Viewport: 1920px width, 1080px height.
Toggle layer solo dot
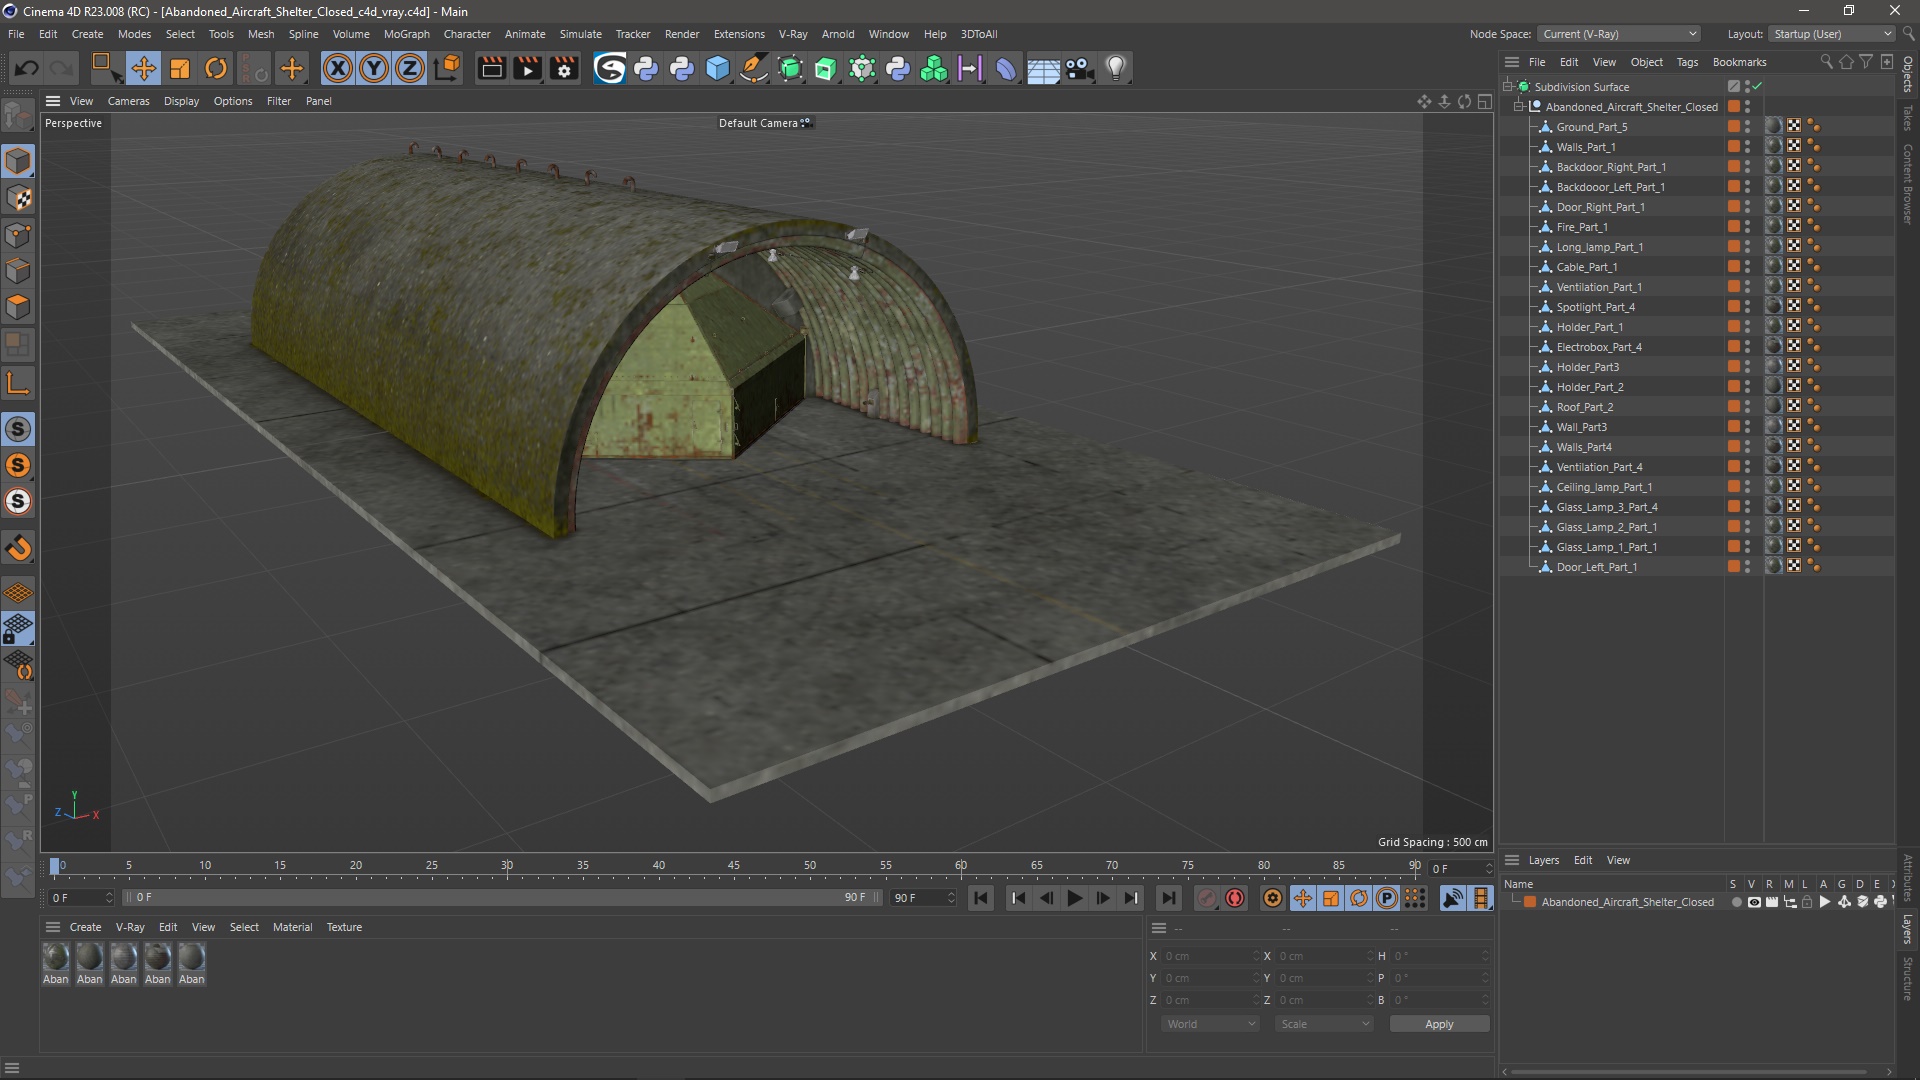point(1736,902)
